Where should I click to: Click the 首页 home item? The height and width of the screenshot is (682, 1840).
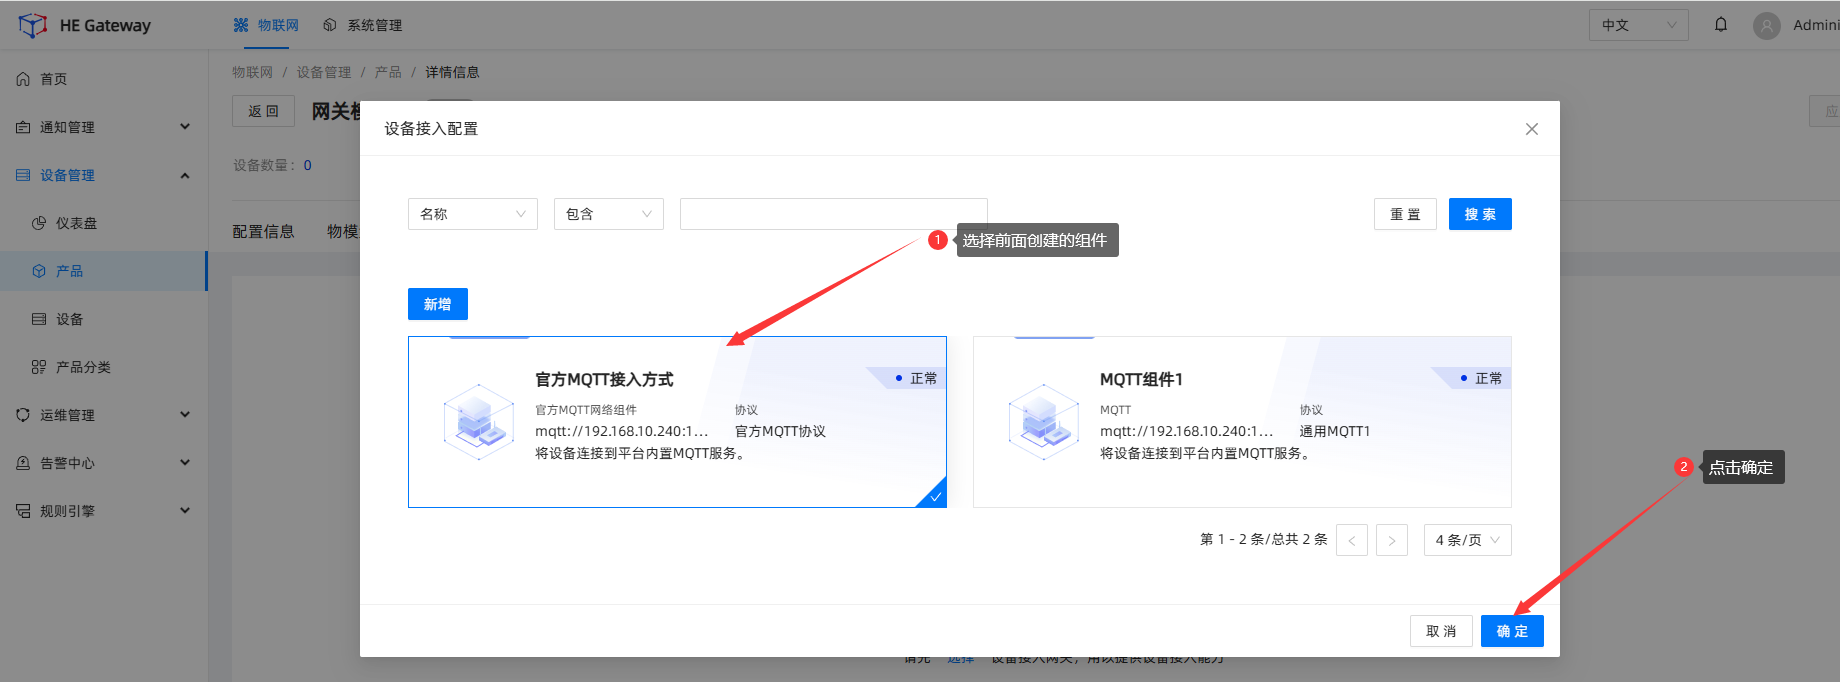[x=53, y=79]
